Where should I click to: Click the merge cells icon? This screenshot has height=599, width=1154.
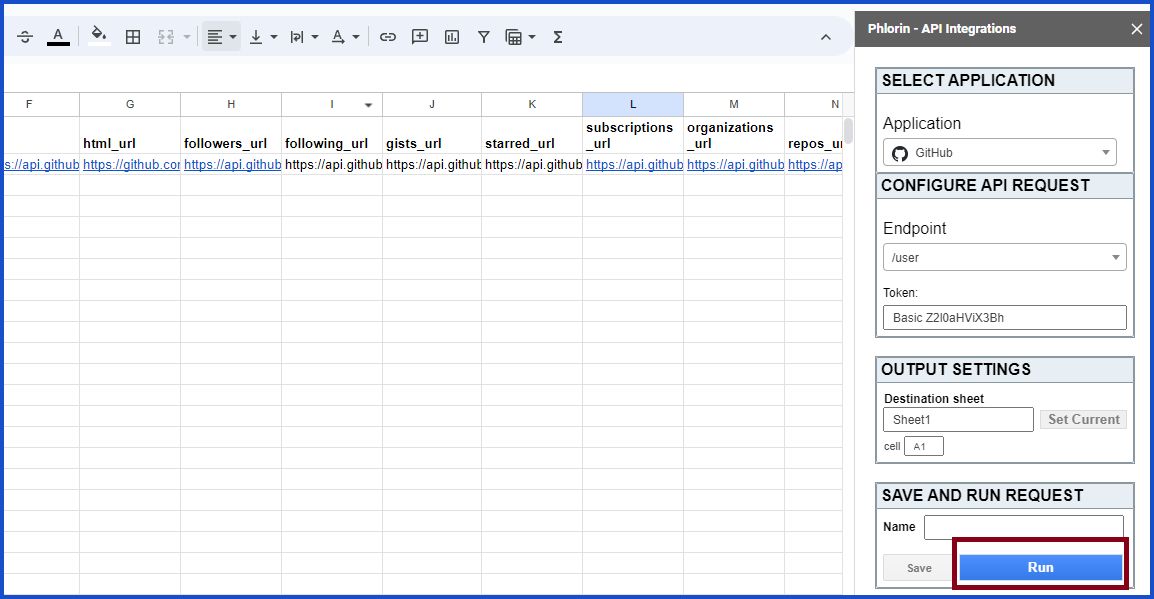coord(166,37)
